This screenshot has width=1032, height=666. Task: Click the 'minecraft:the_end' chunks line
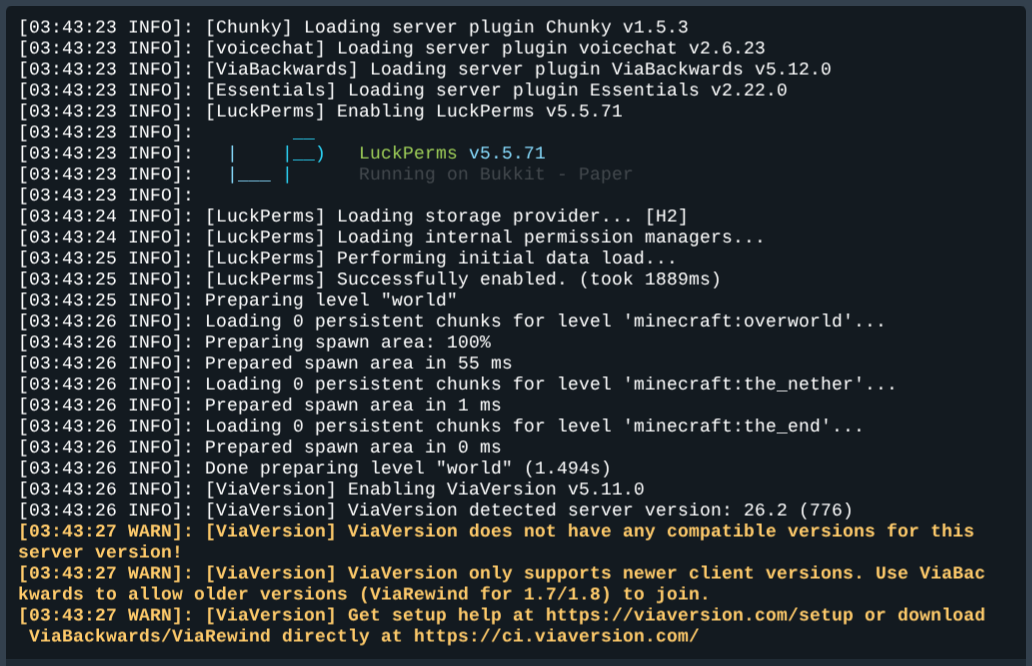(x=441, y=427)
